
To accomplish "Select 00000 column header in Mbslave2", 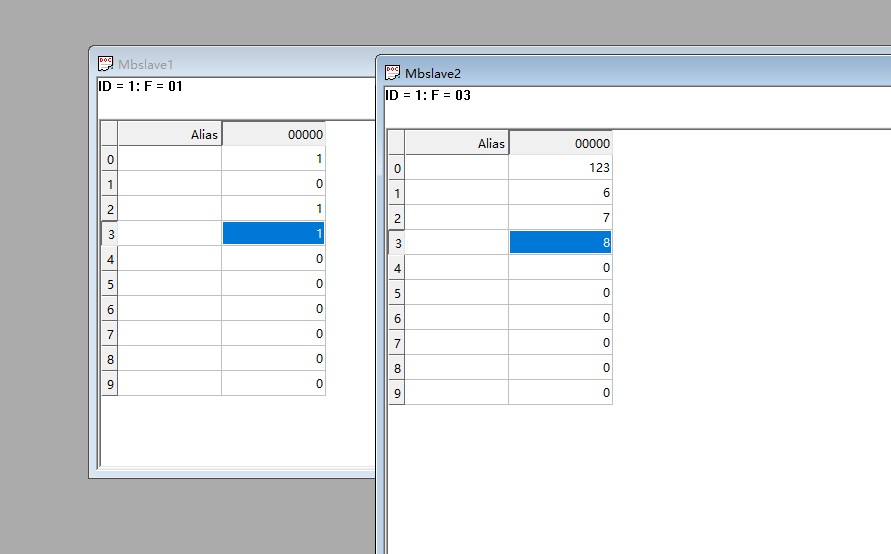I will [x=560, y=143].
